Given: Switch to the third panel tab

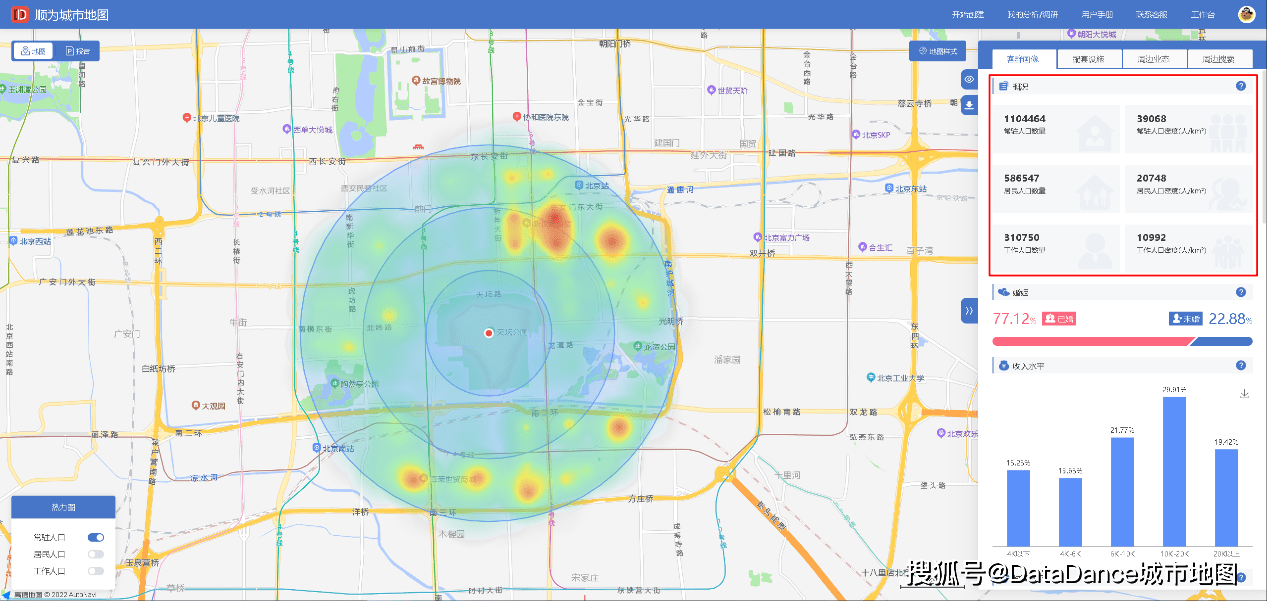Looking at the screenshot, I should [x=1154, y=59].
